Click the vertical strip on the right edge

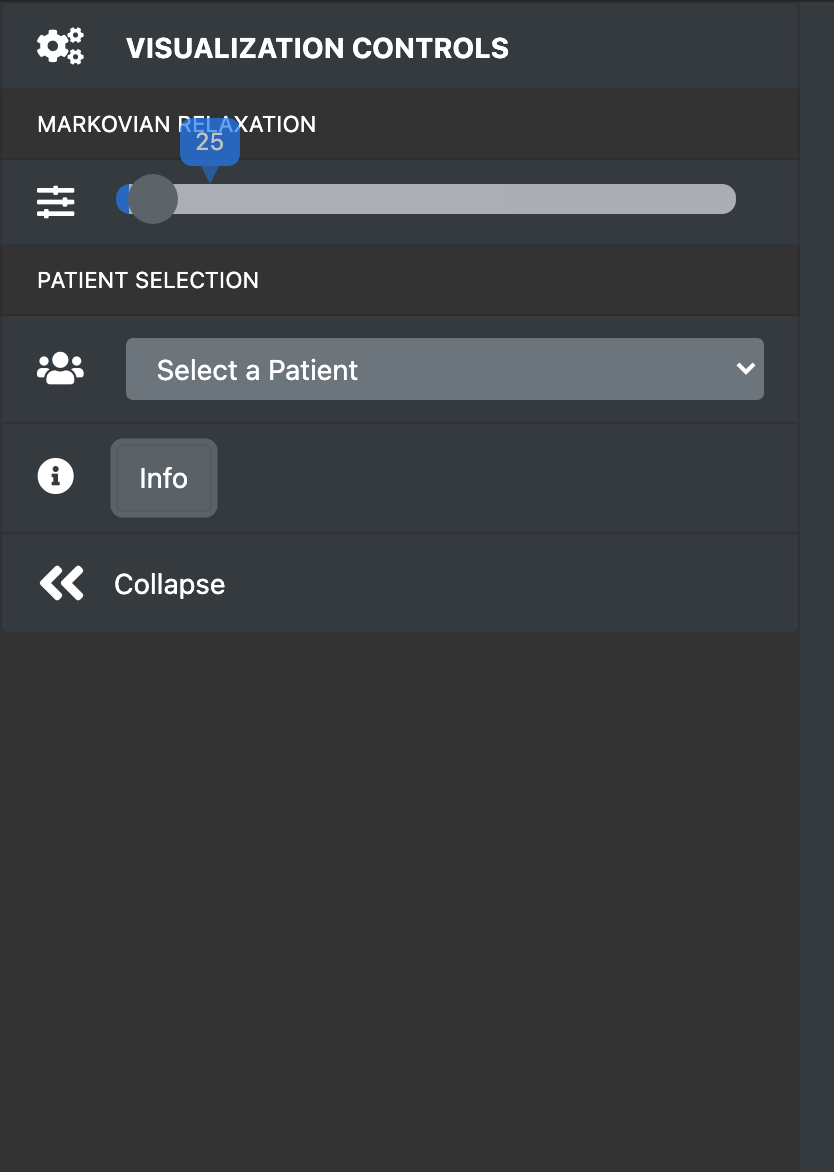tap(817, 586)
